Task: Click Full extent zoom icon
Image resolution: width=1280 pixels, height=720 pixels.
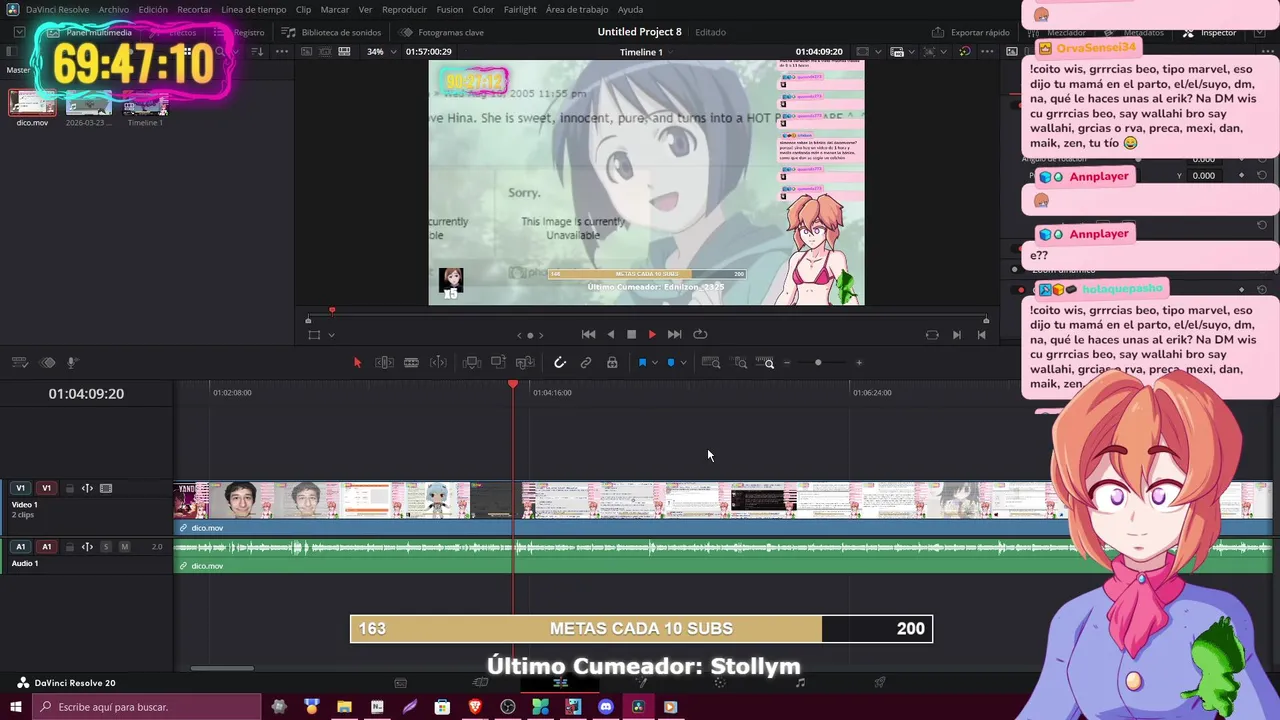Action: pyautogui.click(x=711, y=363)
